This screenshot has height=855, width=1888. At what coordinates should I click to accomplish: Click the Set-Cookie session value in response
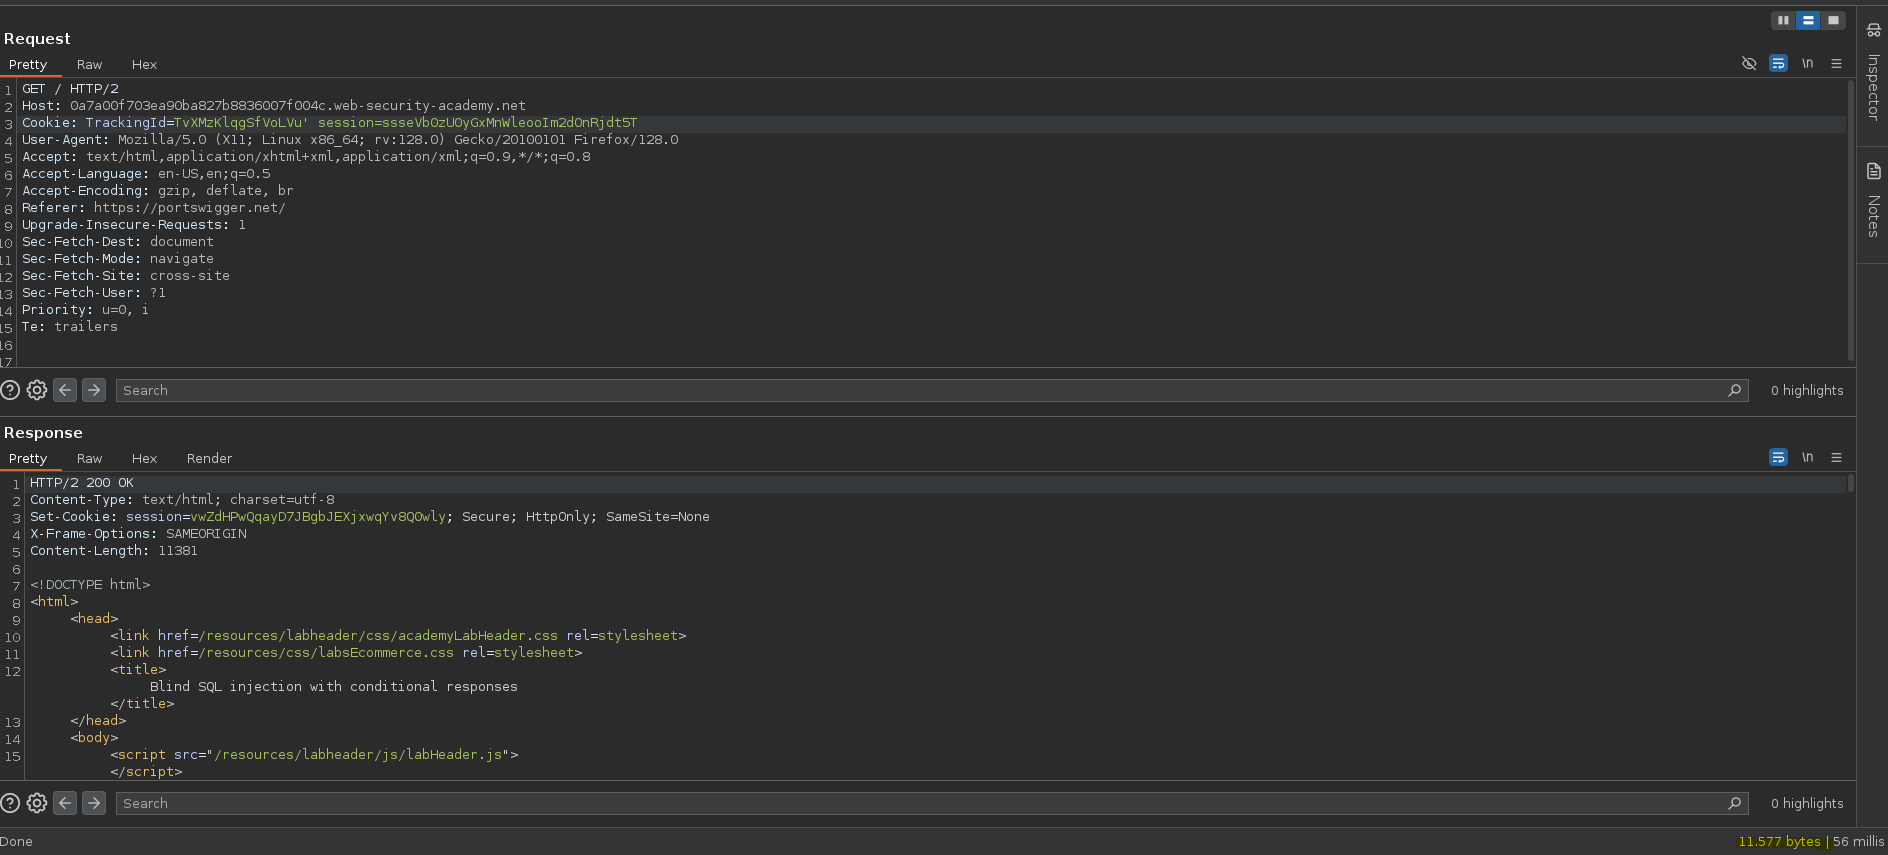coord(318,517)
